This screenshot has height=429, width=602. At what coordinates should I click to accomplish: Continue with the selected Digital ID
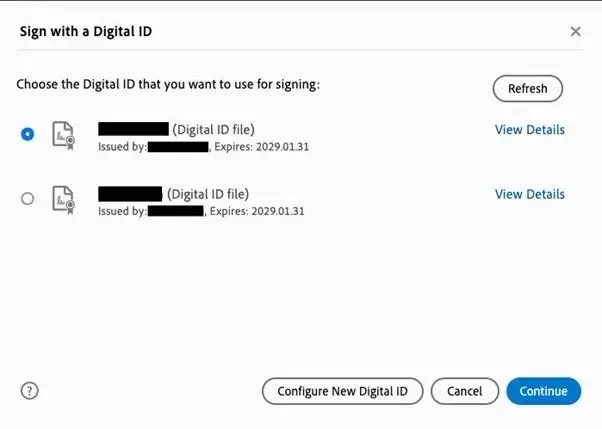(x=544, y=391)
